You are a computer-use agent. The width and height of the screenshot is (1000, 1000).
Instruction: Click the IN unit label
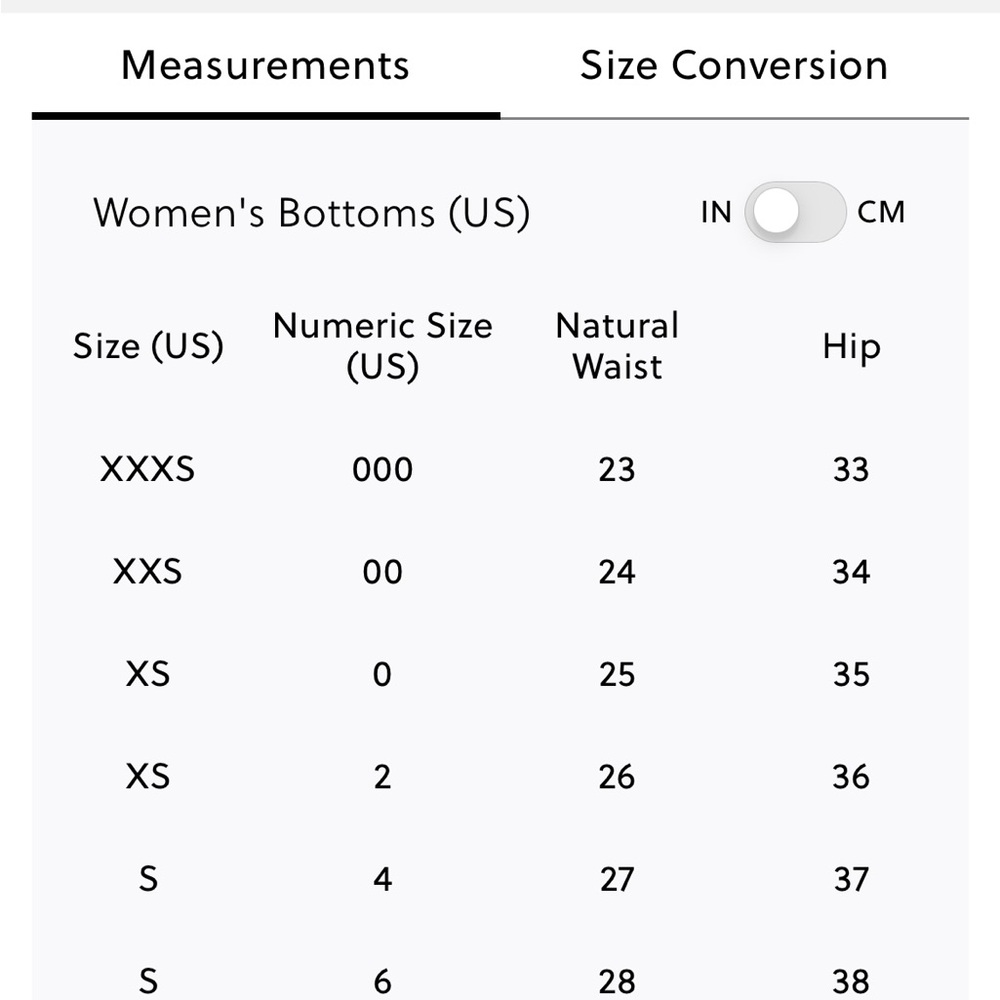pos(716,212)
